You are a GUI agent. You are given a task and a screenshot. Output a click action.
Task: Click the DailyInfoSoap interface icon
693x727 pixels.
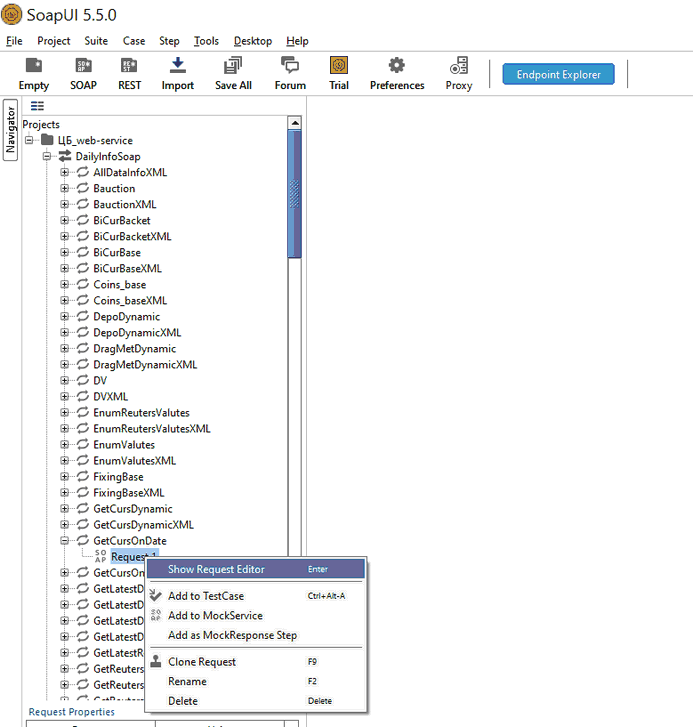(65, 156)
